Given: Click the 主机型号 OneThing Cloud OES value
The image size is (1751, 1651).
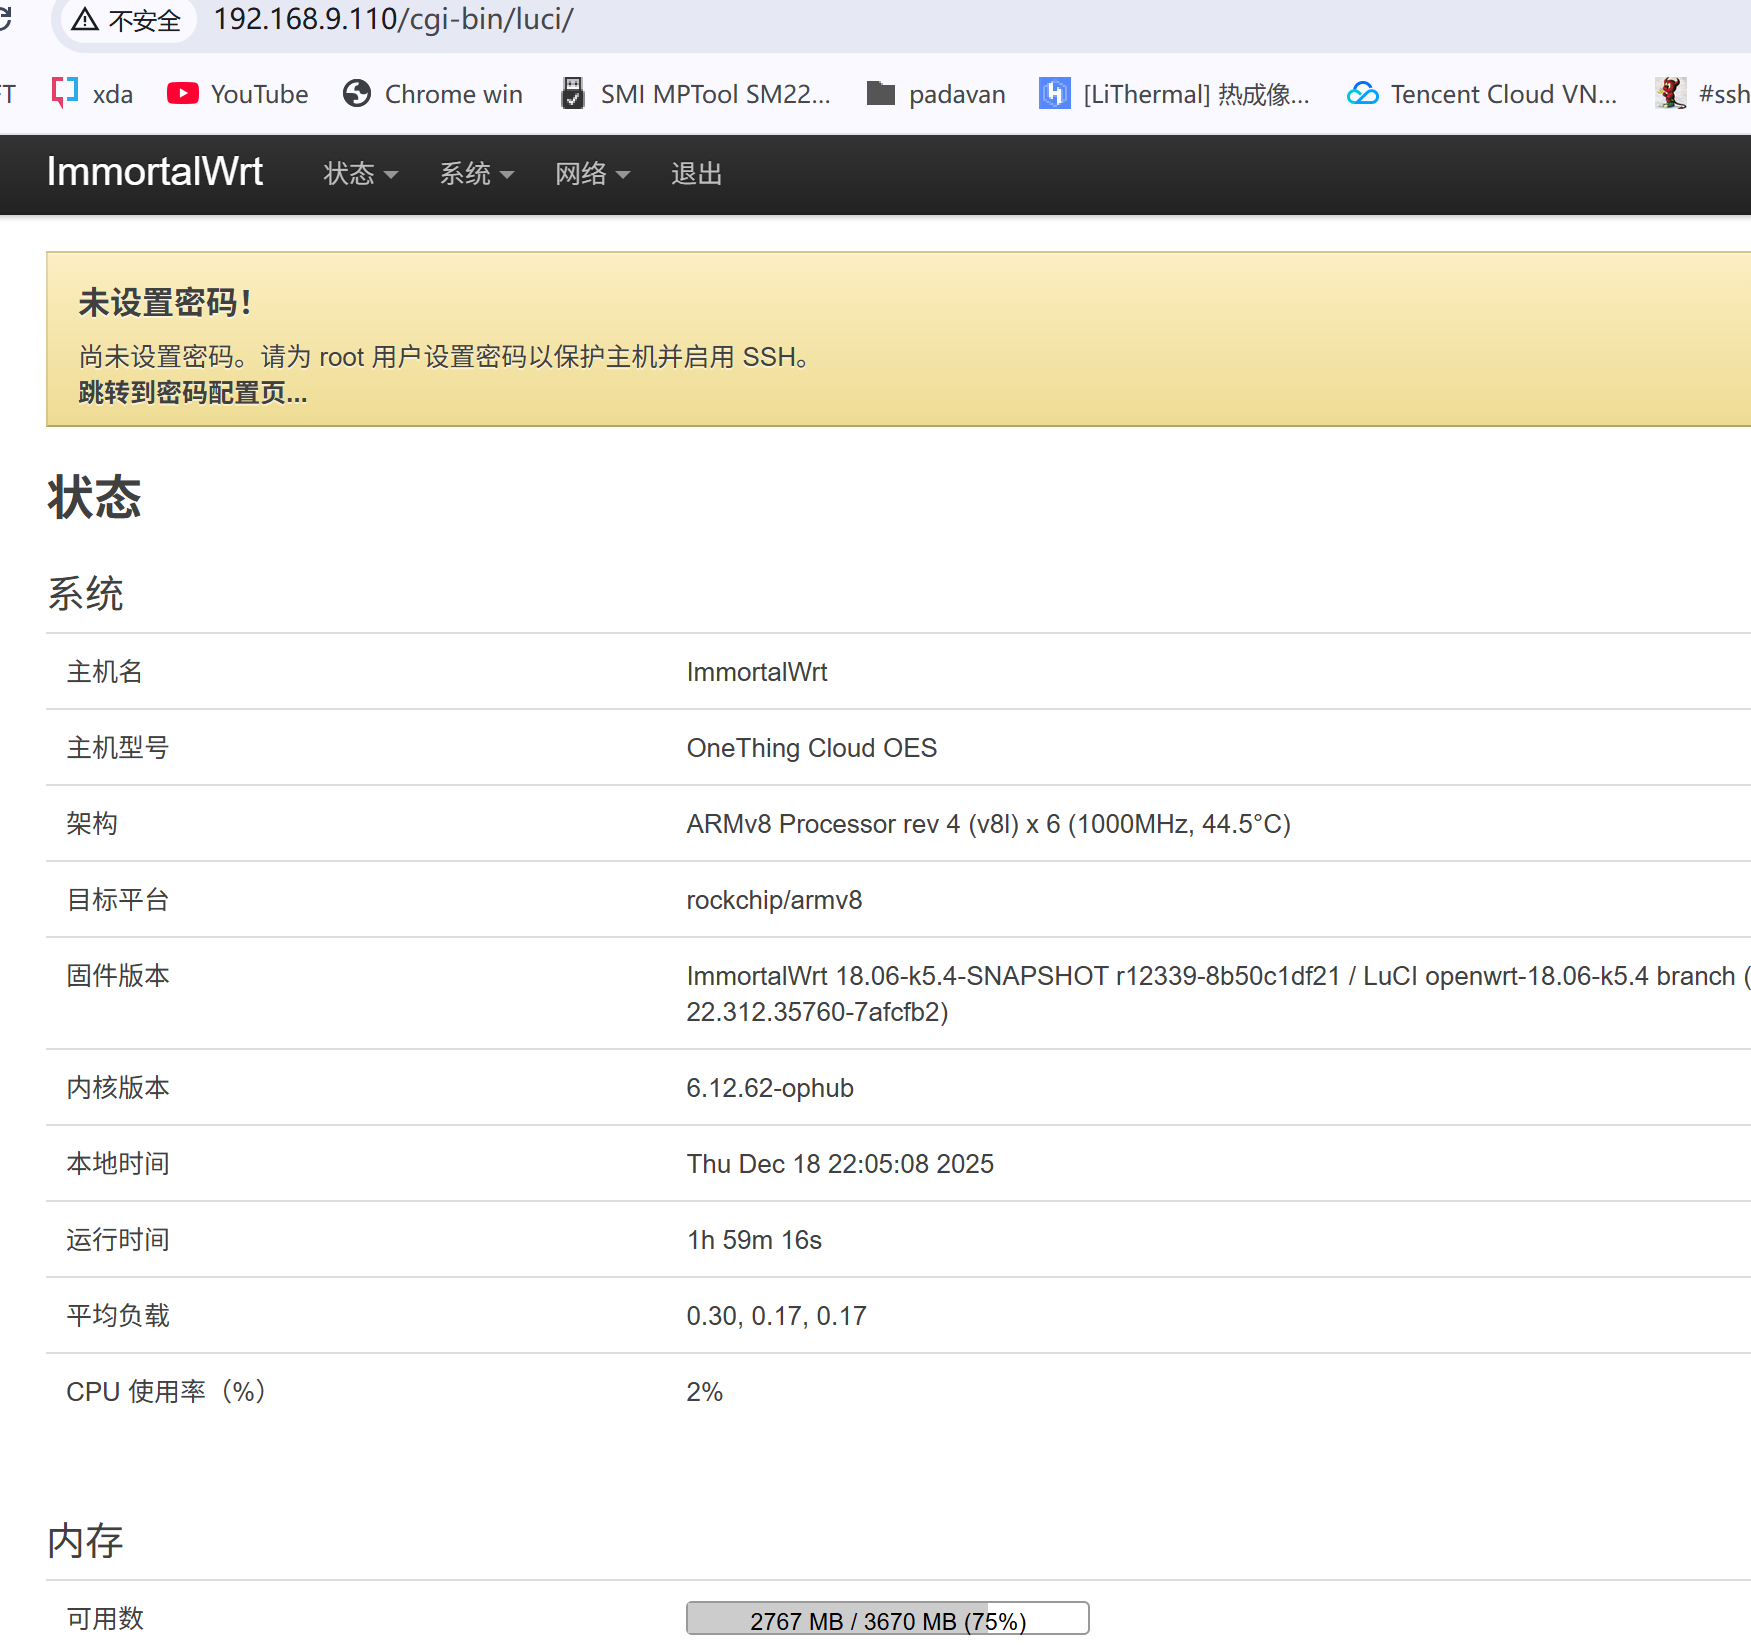Looking at the screenshot, I should pos(811,747).
